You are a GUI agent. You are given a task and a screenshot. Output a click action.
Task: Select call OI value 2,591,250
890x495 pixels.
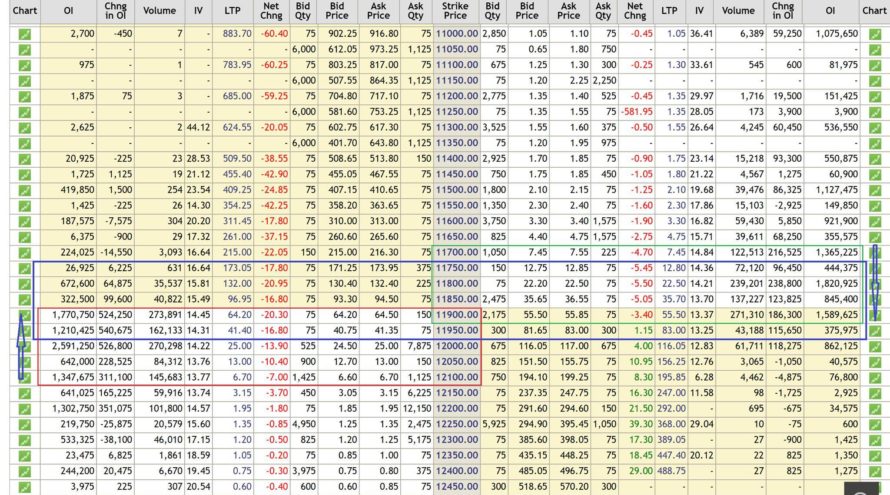coord(73,346)
